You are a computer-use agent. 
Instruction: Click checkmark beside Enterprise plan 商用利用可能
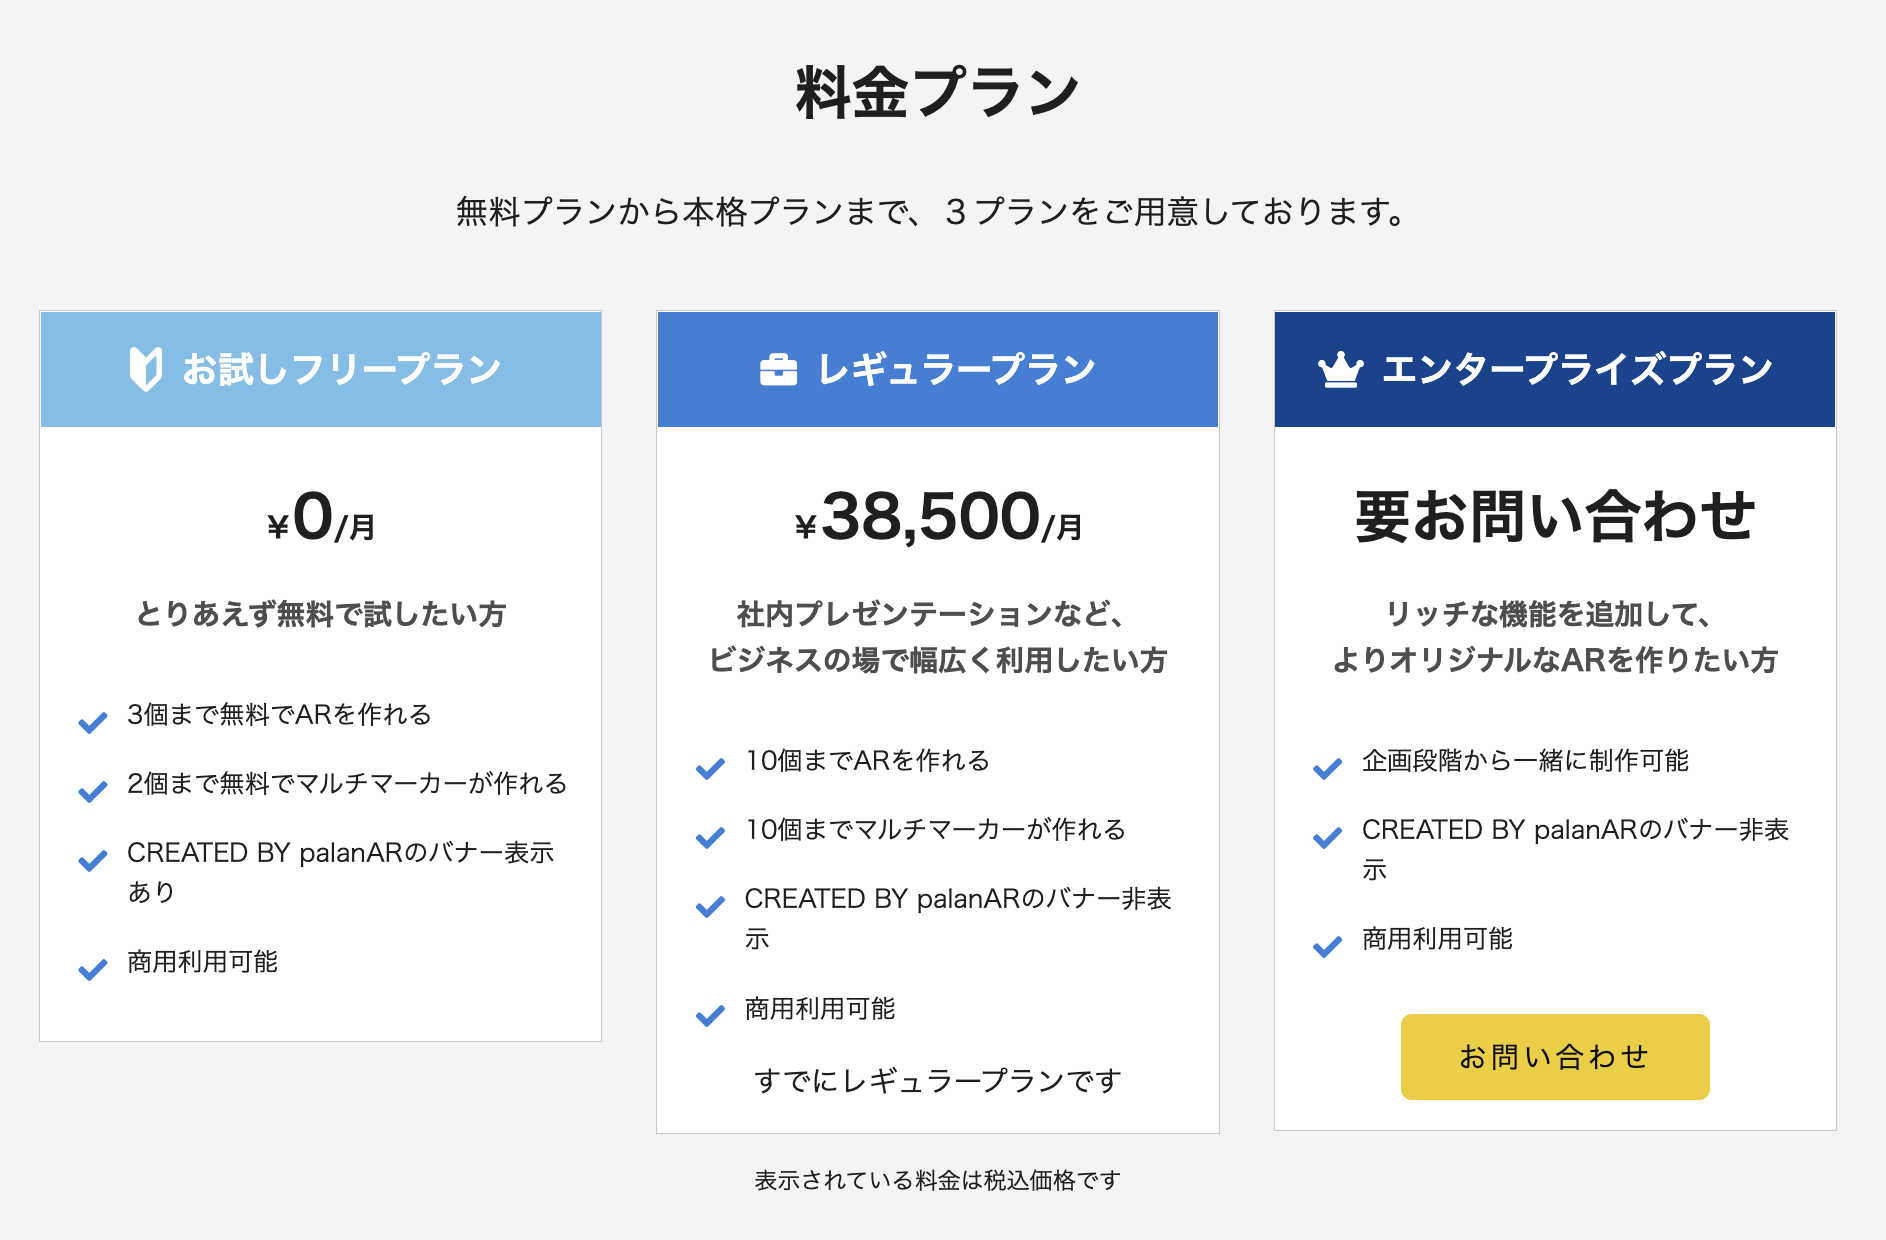coord(1327,946)
